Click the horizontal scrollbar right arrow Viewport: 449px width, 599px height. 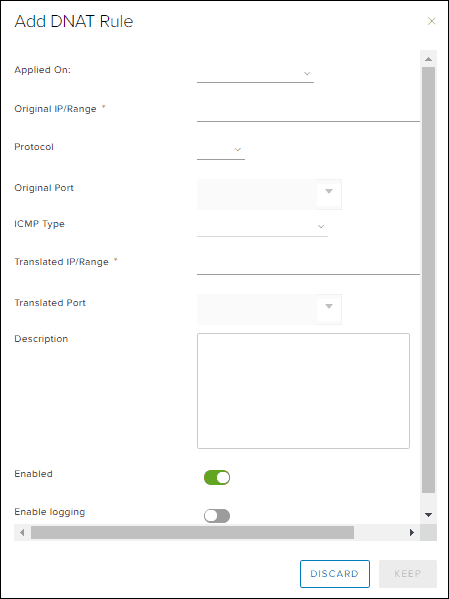pyautogui.click(x=412, y=533)
